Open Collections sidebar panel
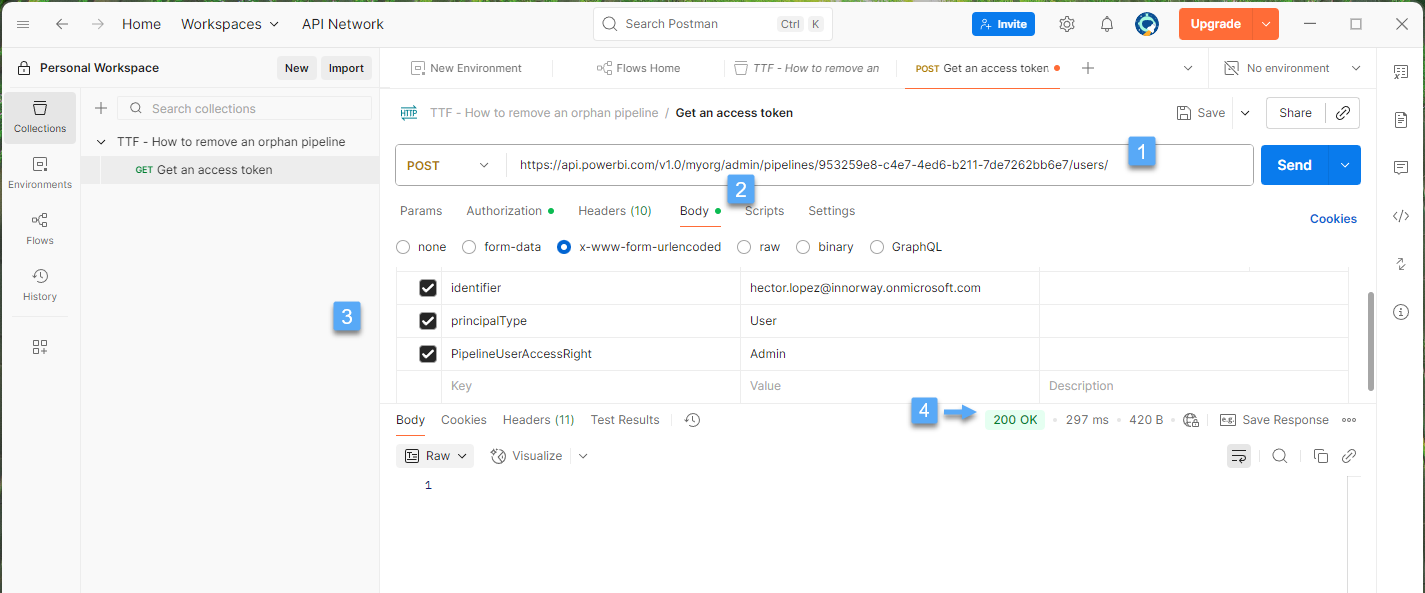1425x593 pixels. [x=40, y=117]
